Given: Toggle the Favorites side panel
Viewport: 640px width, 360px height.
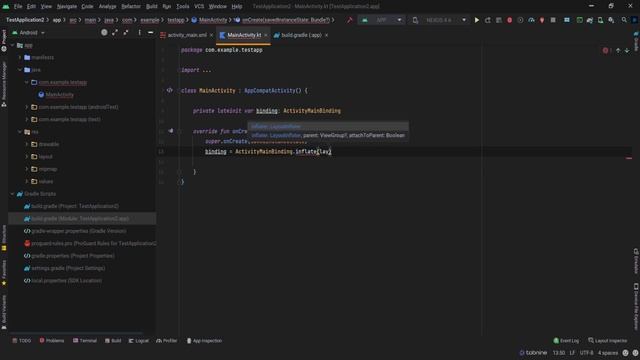Looking at the screenshot, I should [4, 273].
